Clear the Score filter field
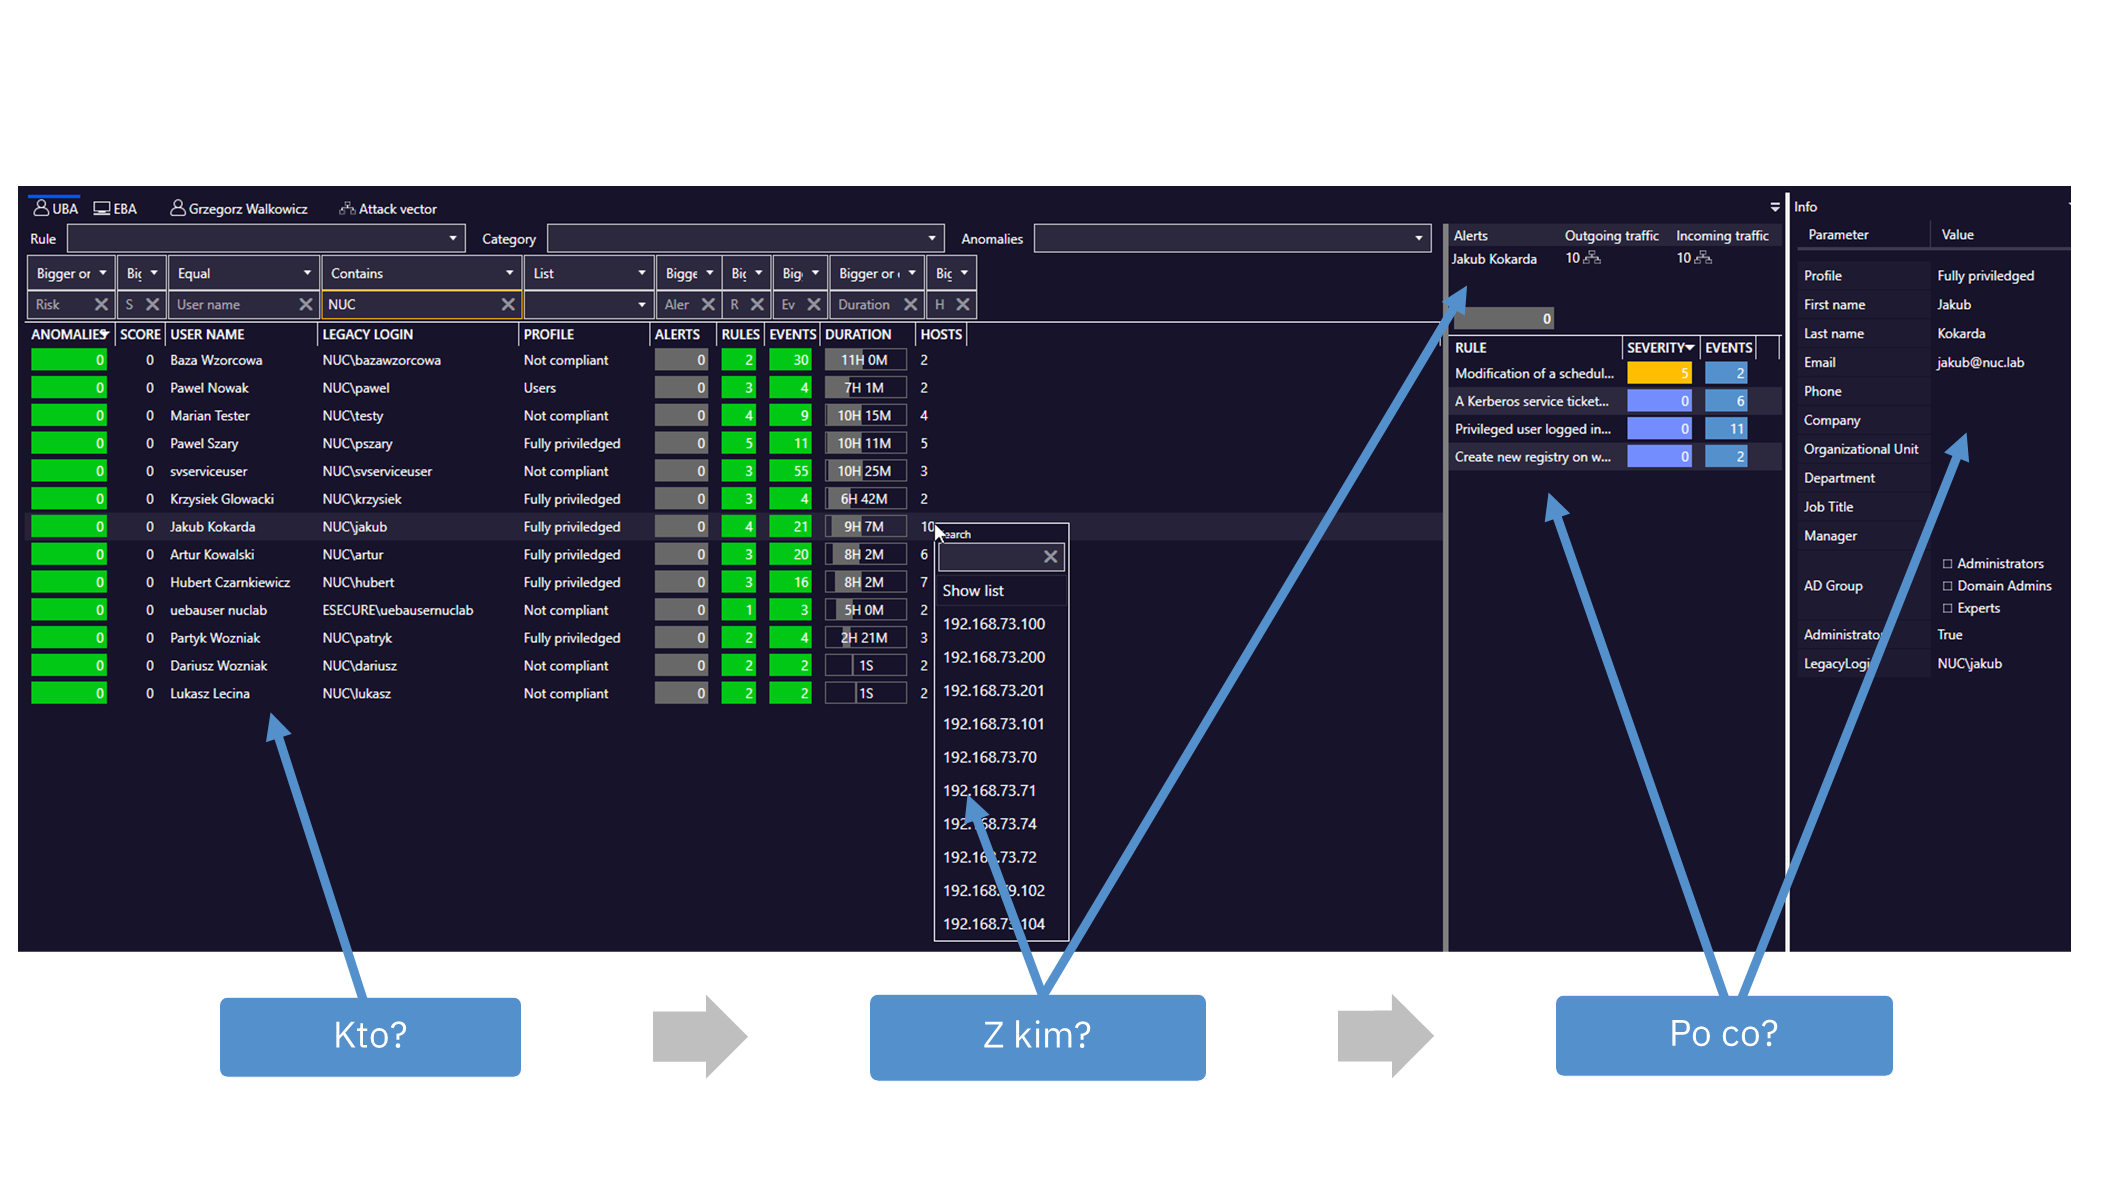The image size is (2111, 1187). tap(153, 304)
